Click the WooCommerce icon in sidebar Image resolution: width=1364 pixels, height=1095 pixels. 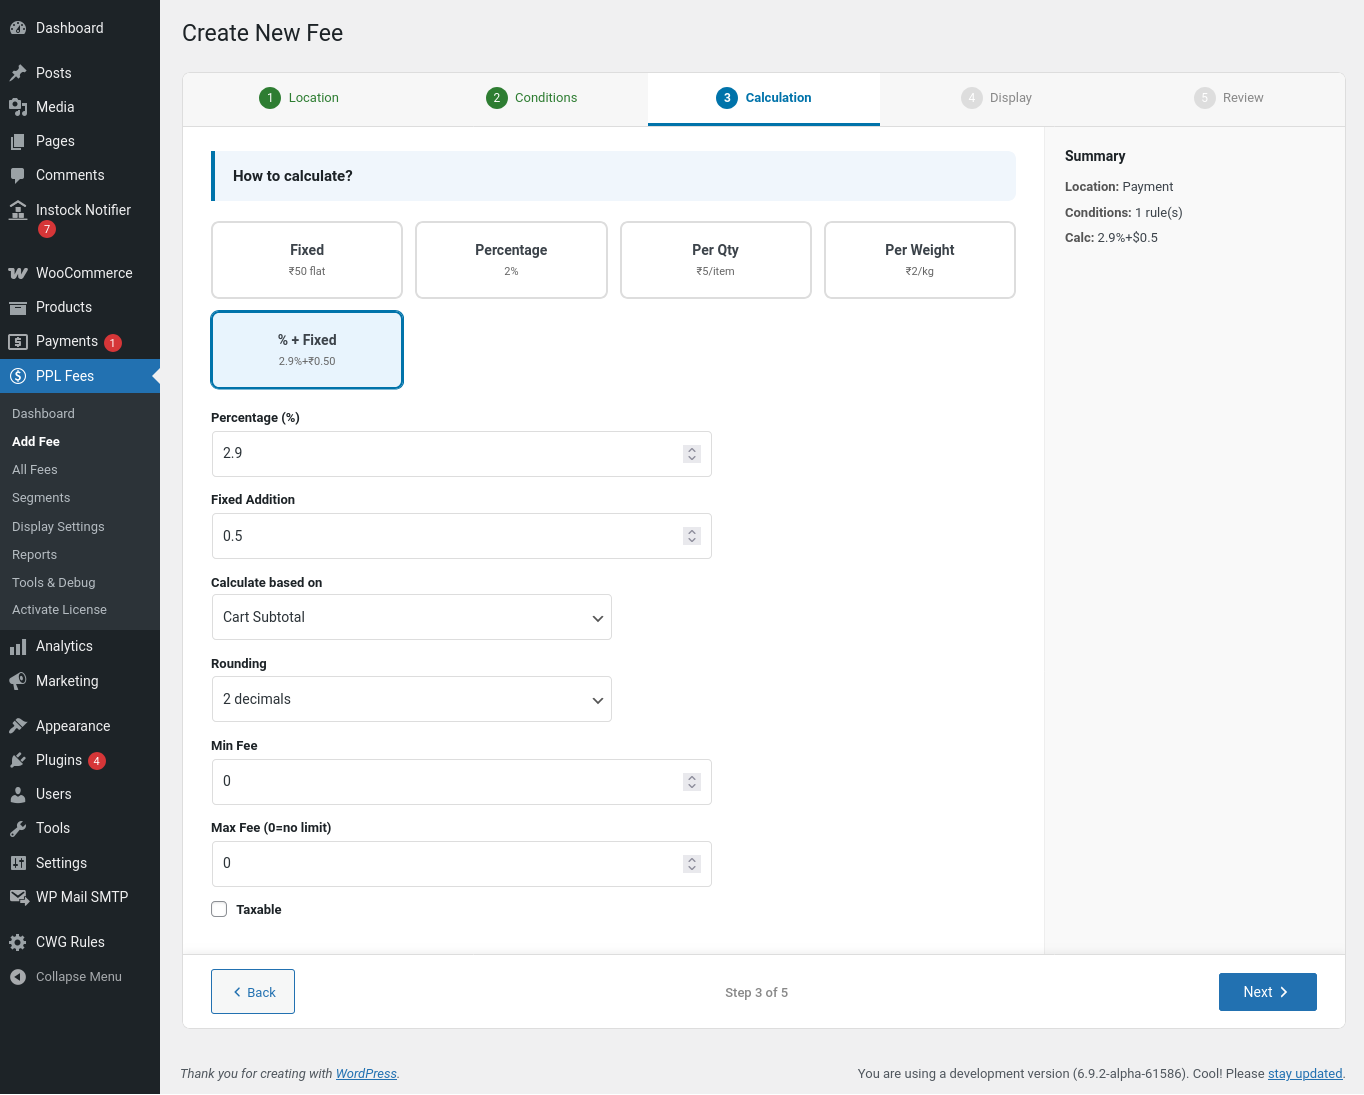coord(18,273)
